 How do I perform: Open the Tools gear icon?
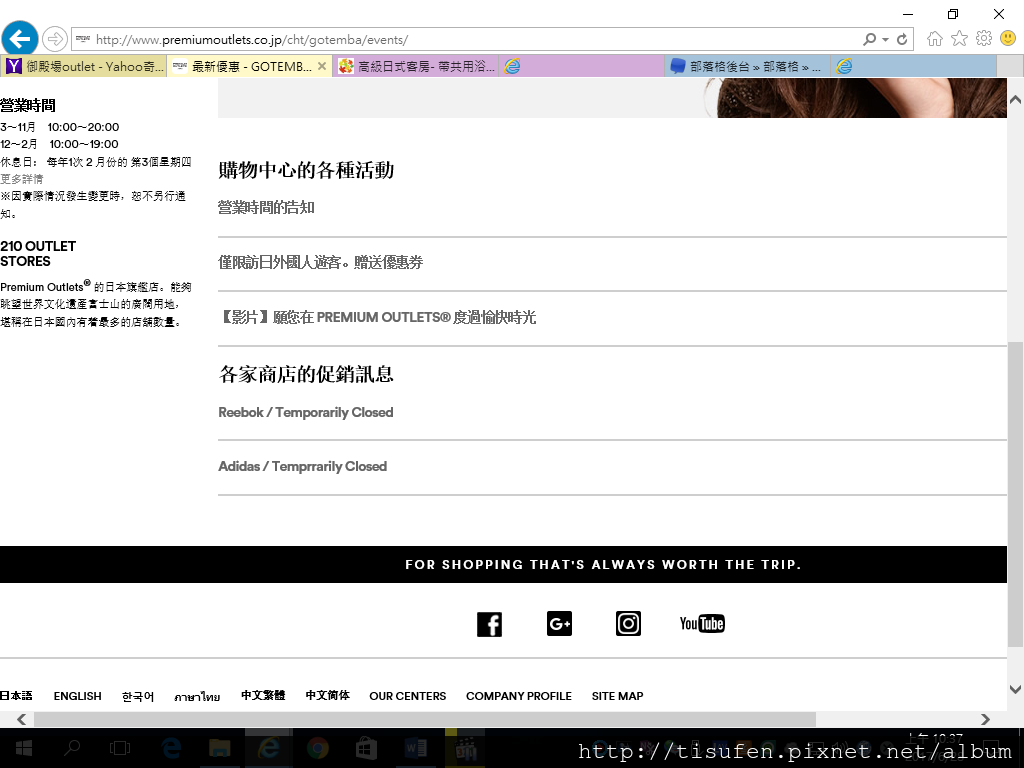coord(984,39)
